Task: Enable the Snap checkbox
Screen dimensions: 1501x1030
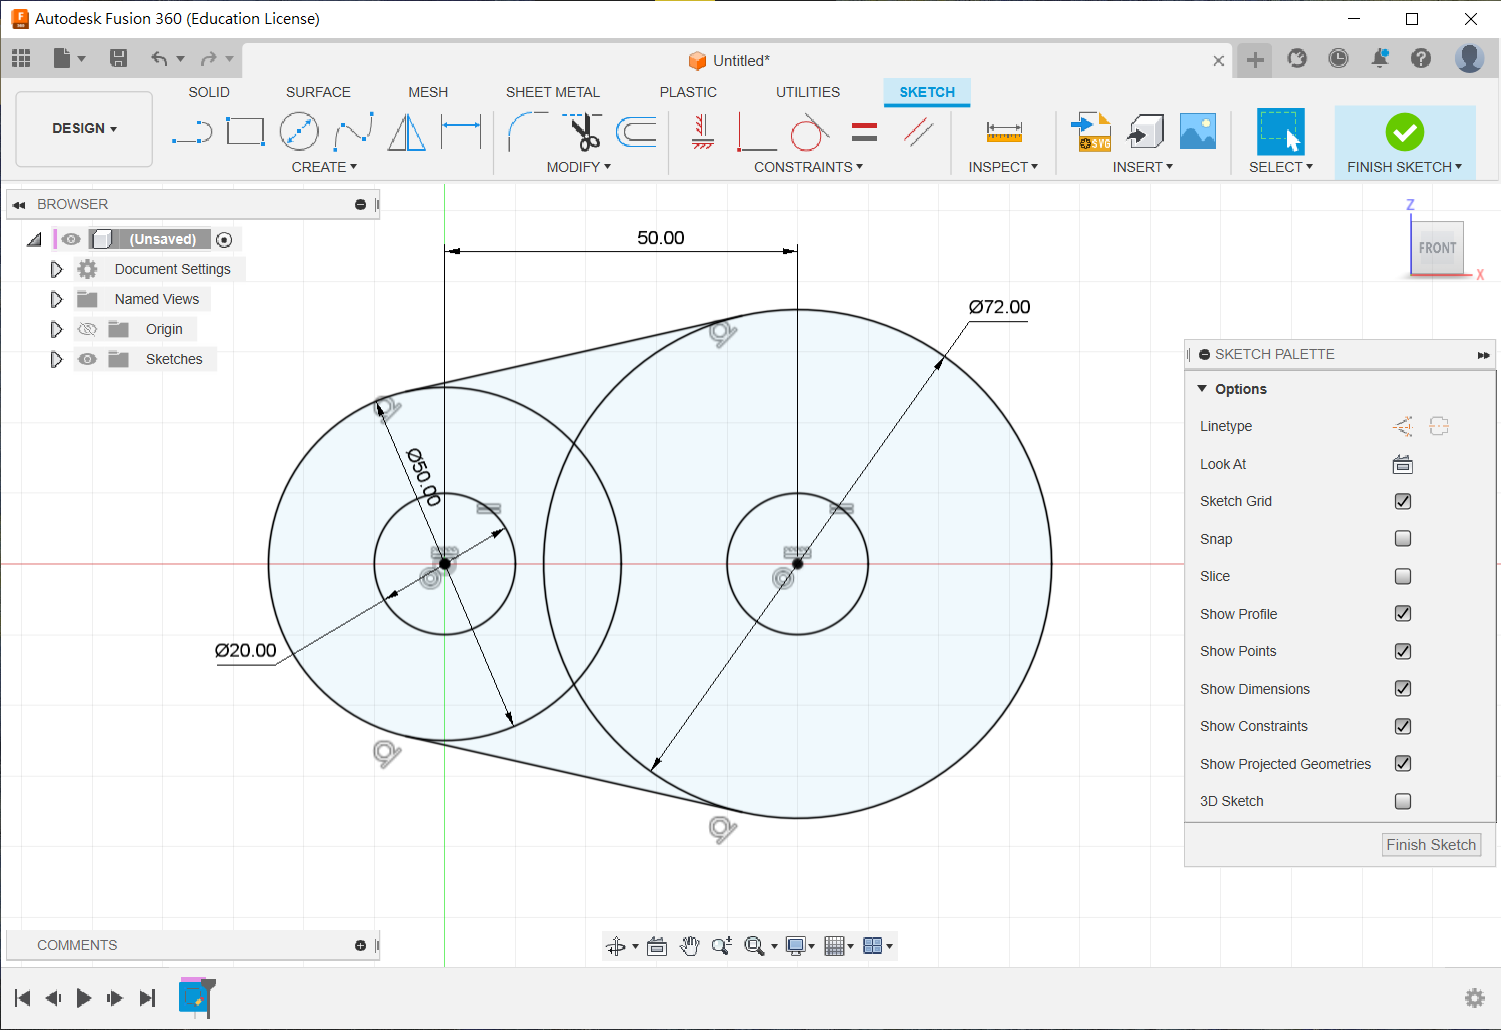Action: pyautogui.click(x=1403, y=539)
